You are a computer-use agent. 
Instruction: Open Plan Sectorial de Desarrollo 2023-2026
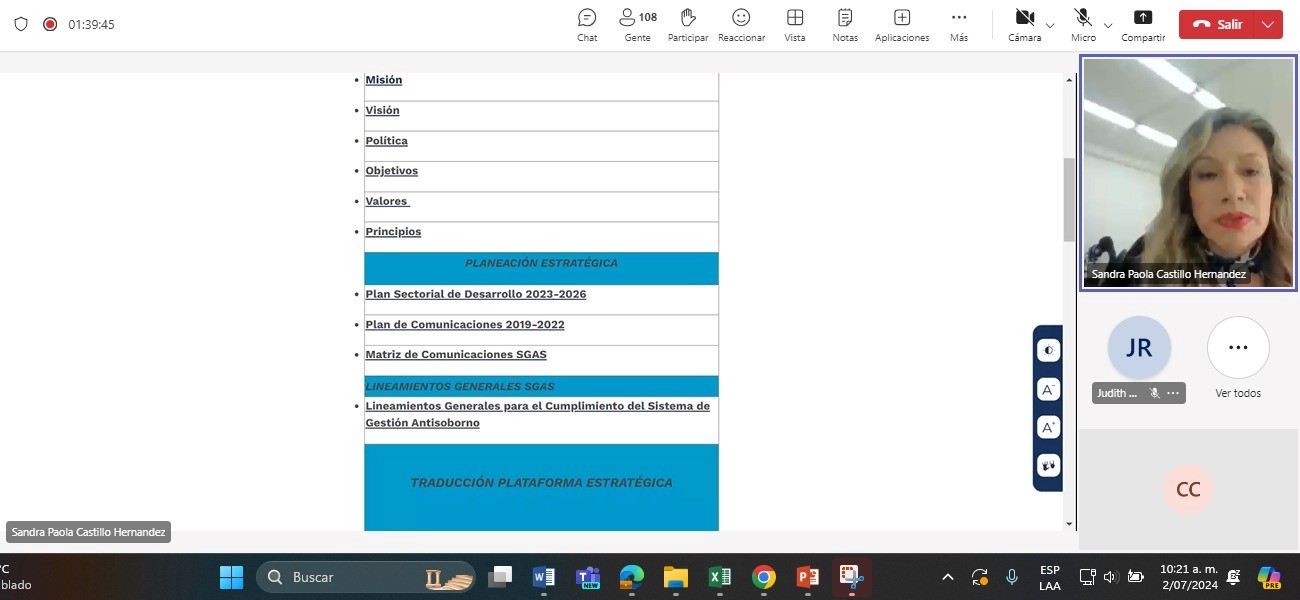pos(476,294)
